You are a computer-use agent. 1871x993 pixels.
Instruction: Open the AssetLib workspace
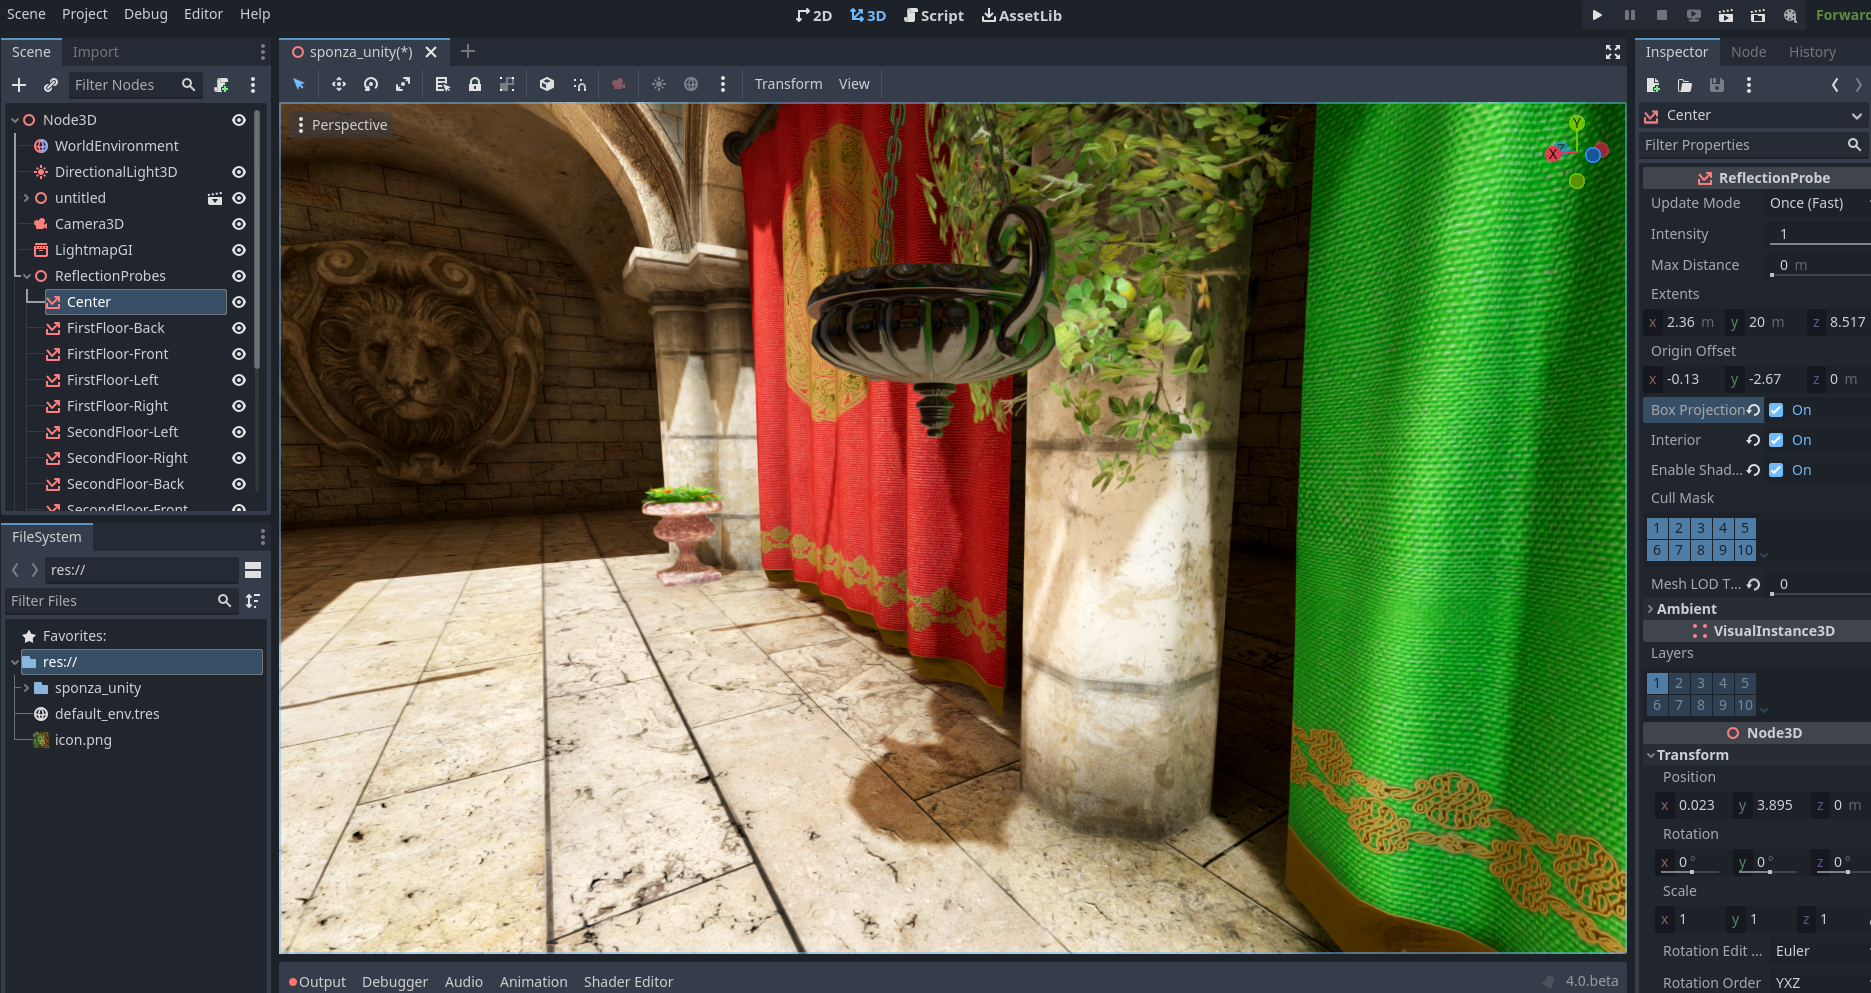coord(1022,16)
